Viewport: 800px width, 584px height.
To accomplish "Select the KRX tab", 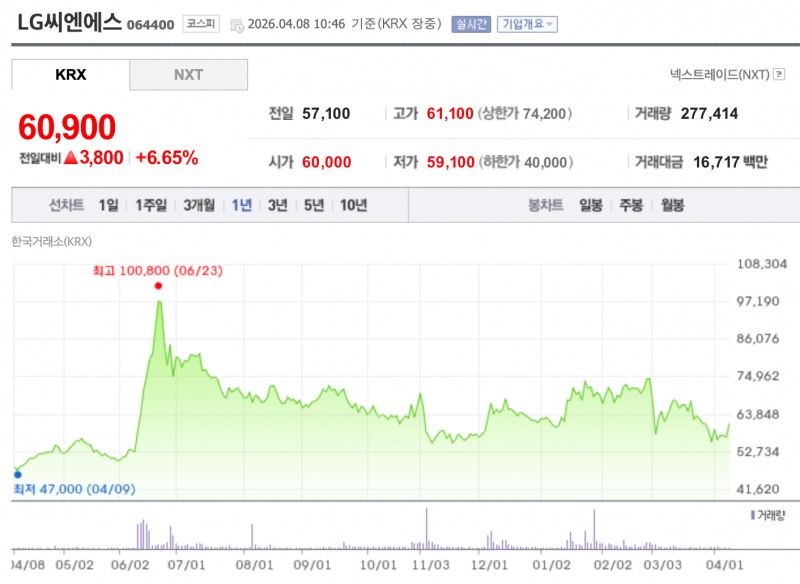I will coord(68,74).
